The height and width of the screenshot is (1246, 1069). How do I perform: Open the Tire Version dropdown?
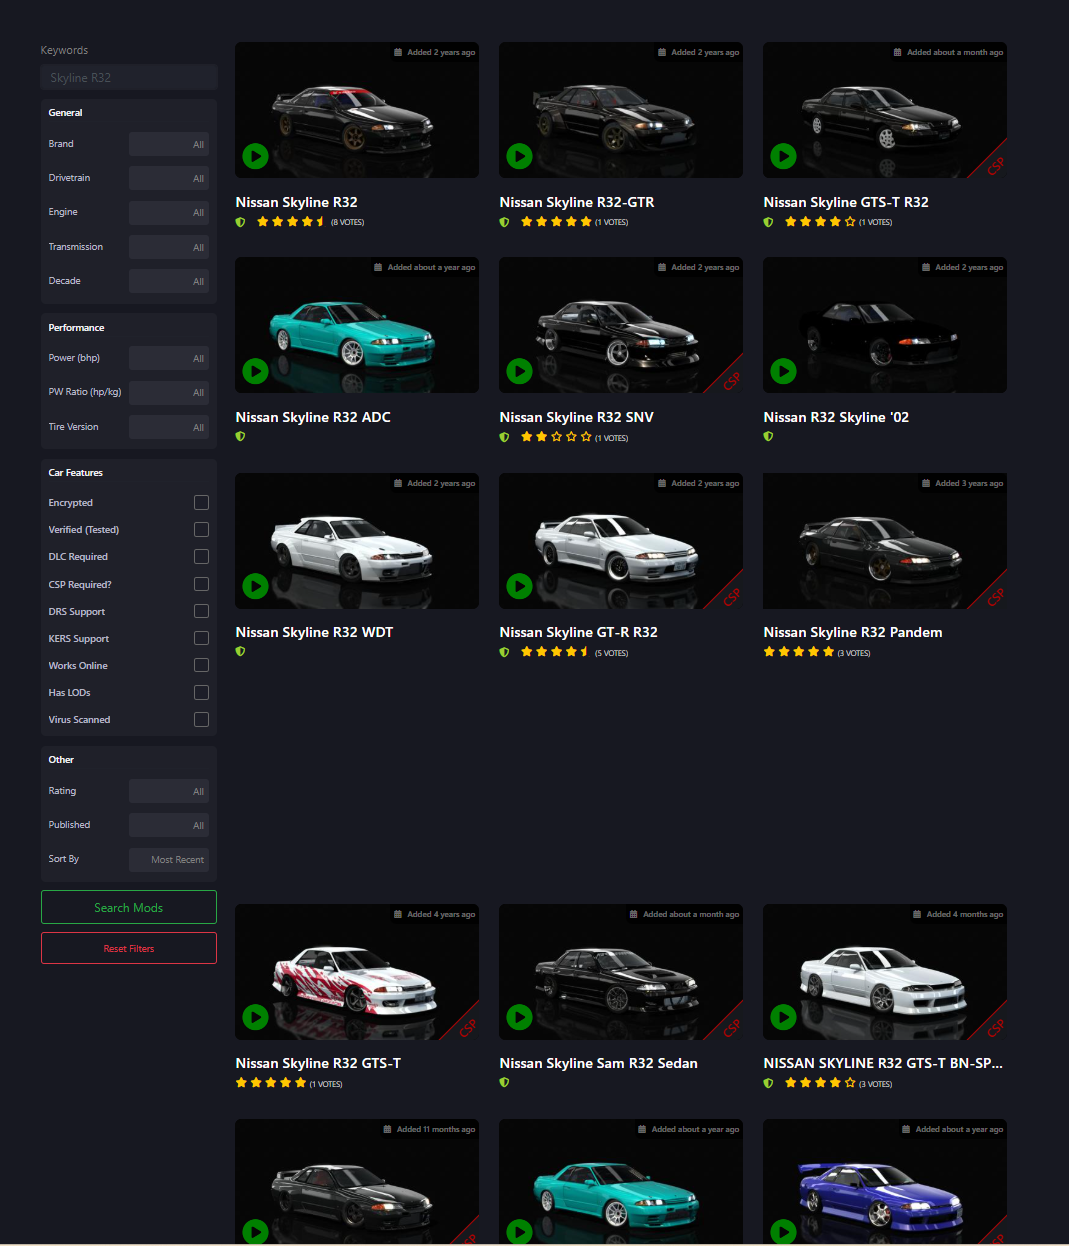pyautogui.click(x=169, y=427)
